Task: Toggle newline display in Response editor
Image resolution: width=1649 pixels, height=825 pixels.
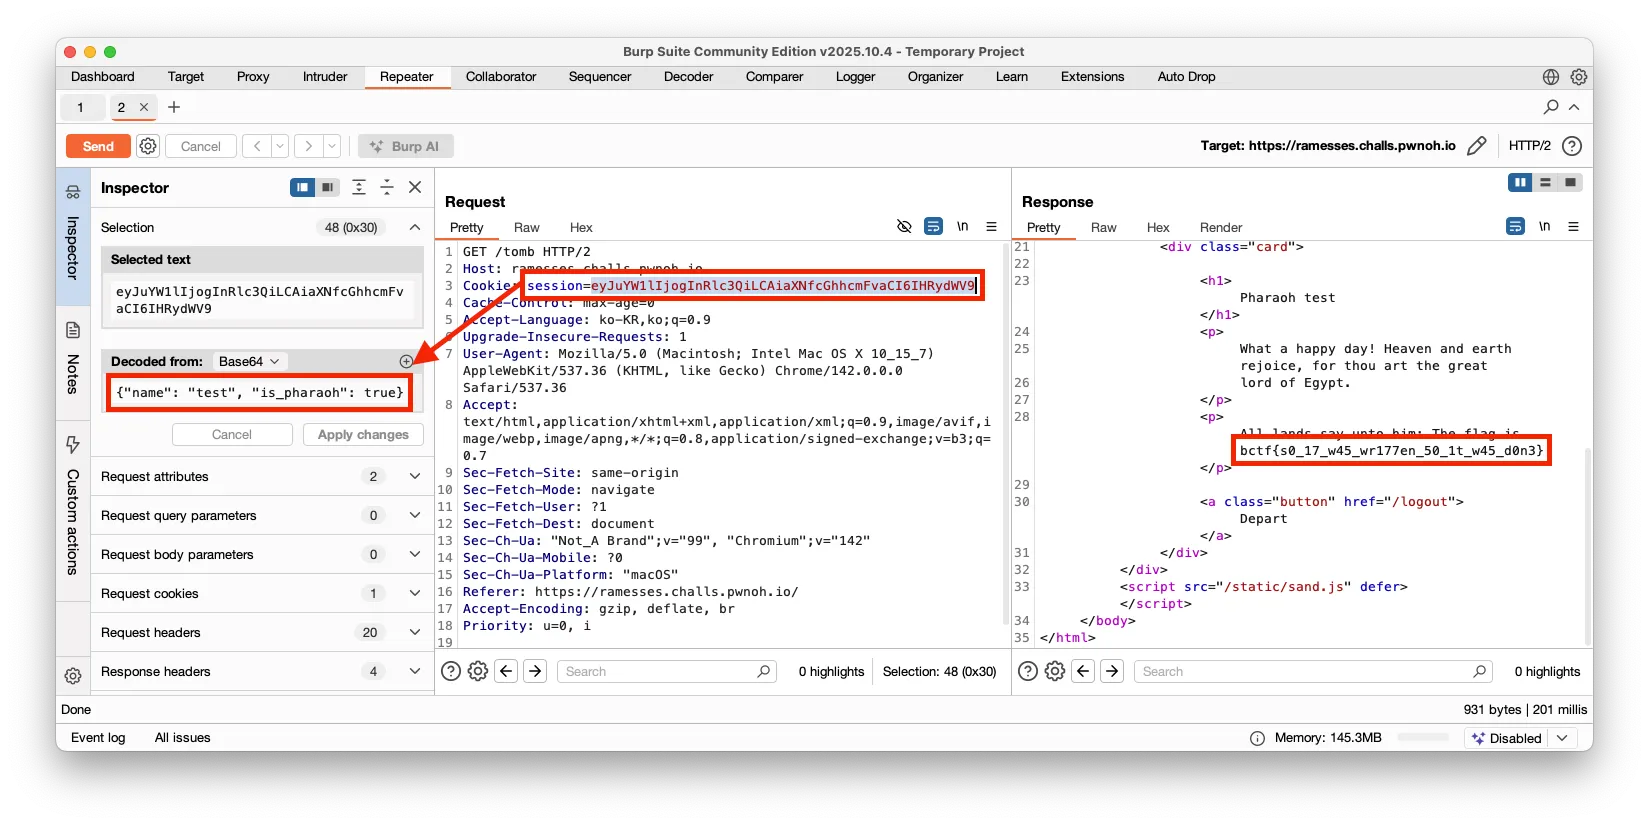Action: click(1544, 227)
